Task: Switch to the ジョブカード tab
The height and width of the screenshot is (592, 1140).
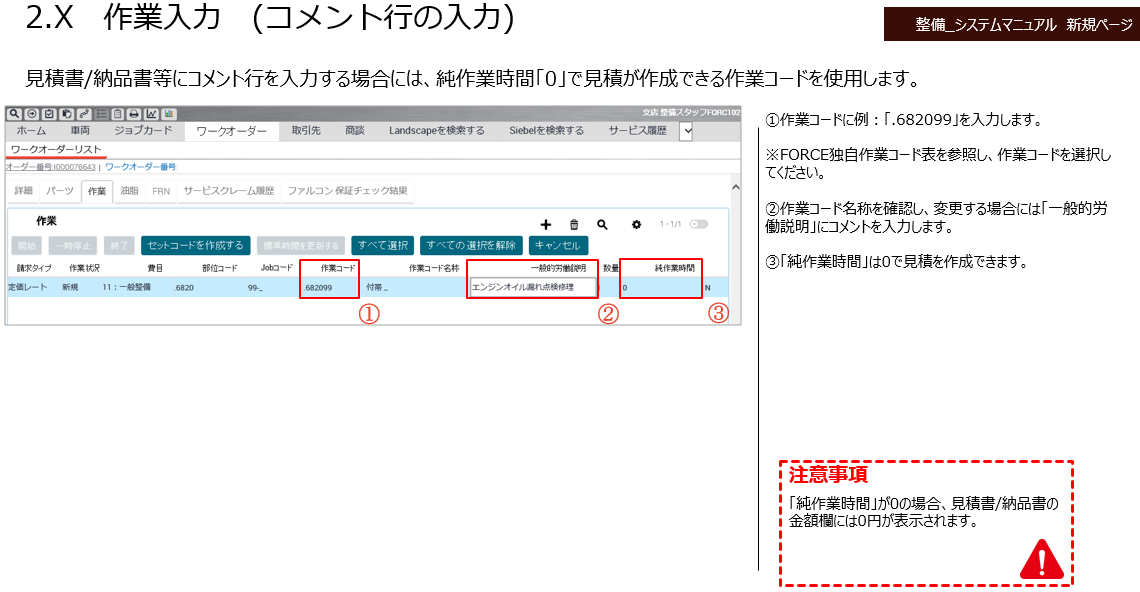Action: [143, 131]
